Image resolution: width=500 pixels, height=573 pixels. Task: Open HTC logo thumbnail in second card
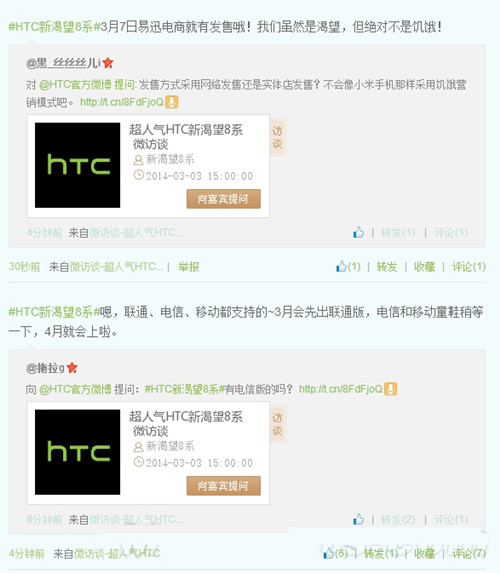coord(77,452)
